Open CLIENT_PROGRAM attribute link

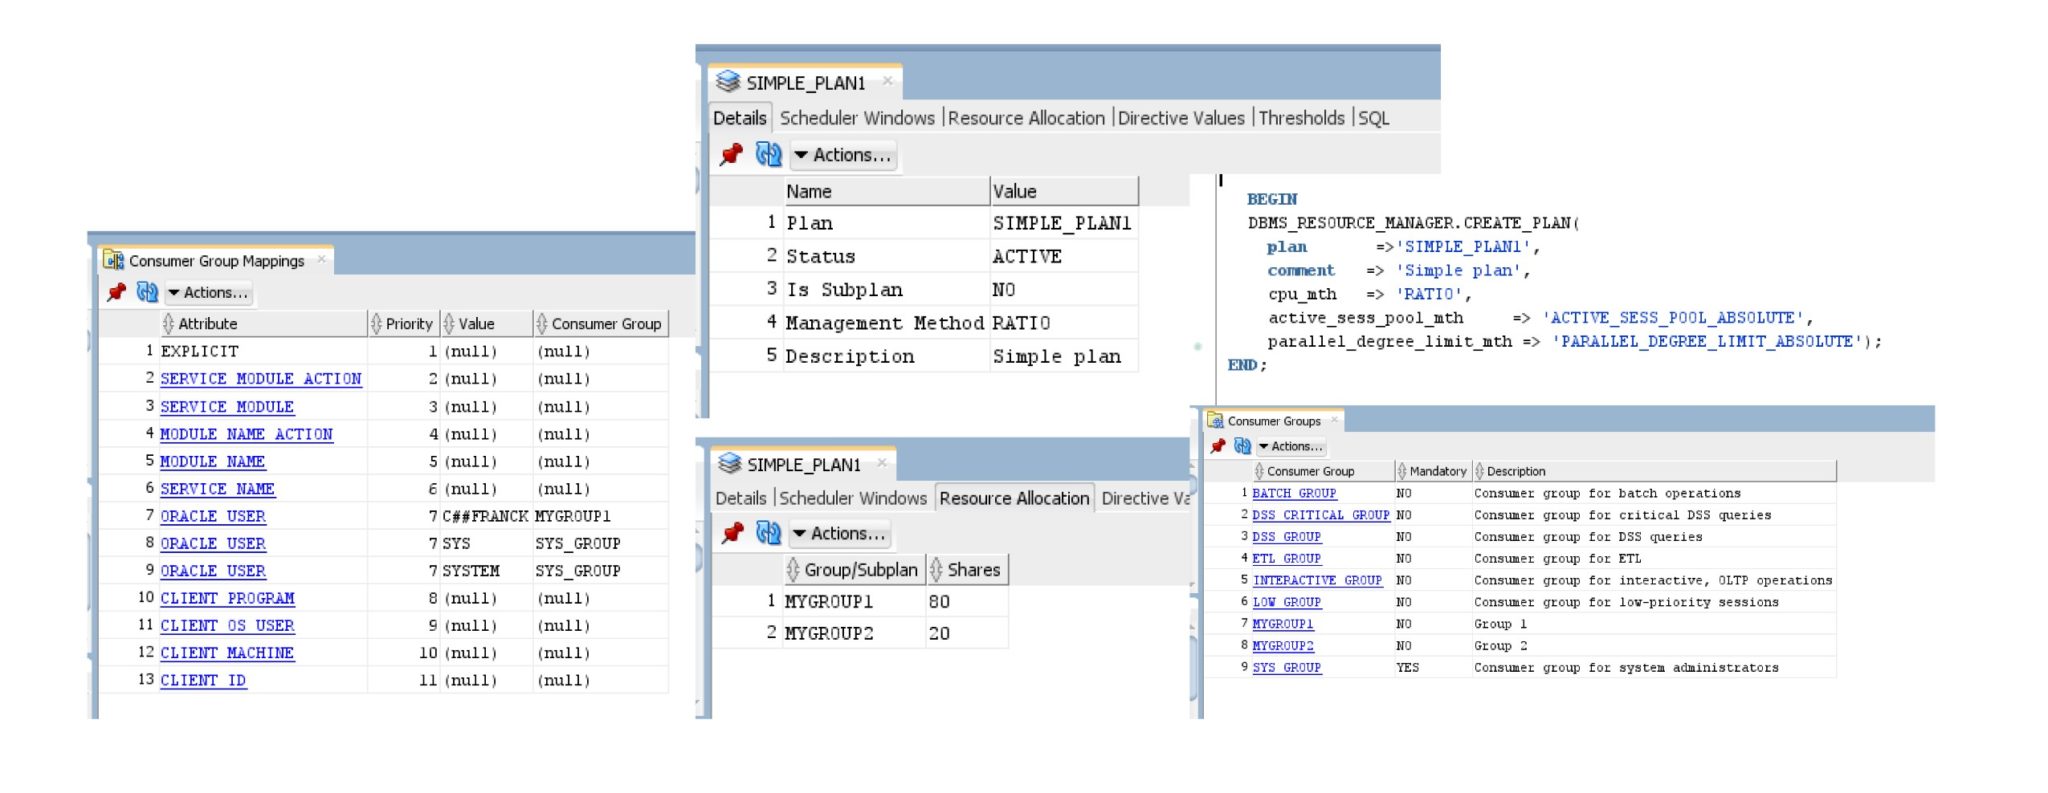(x=227, y=598)
